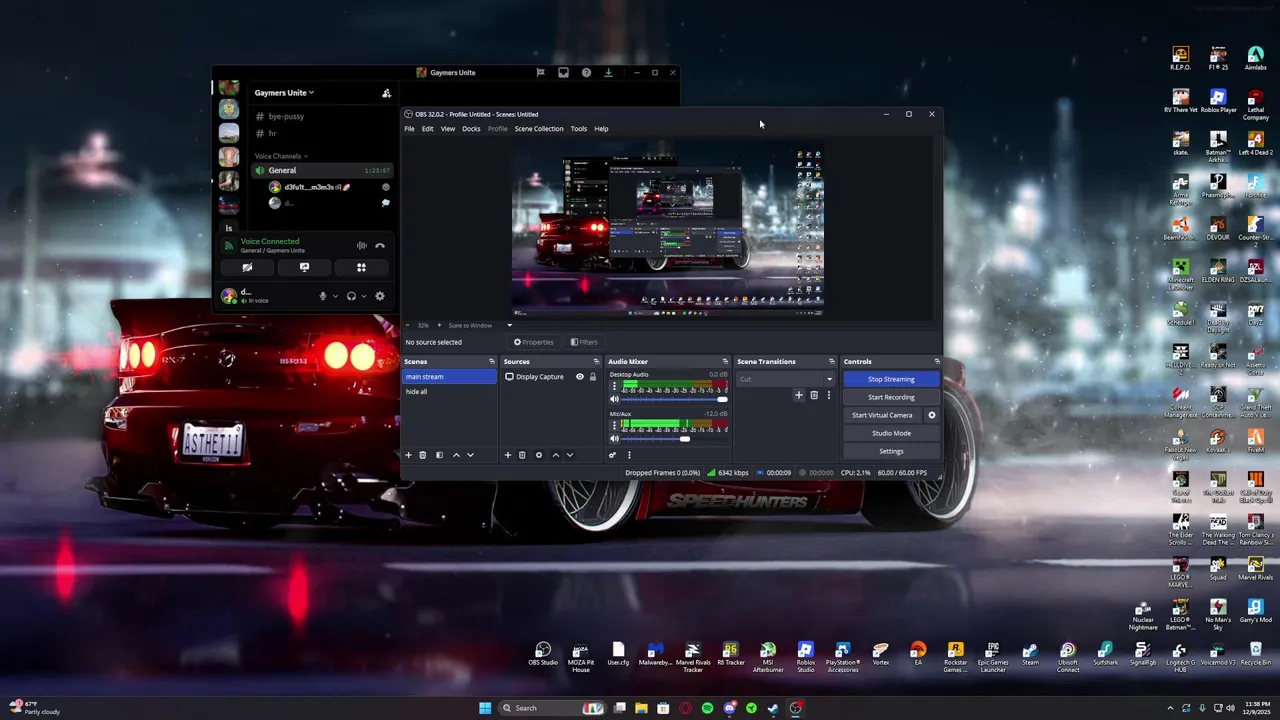Open OBS File menu

tap(409, 128)
